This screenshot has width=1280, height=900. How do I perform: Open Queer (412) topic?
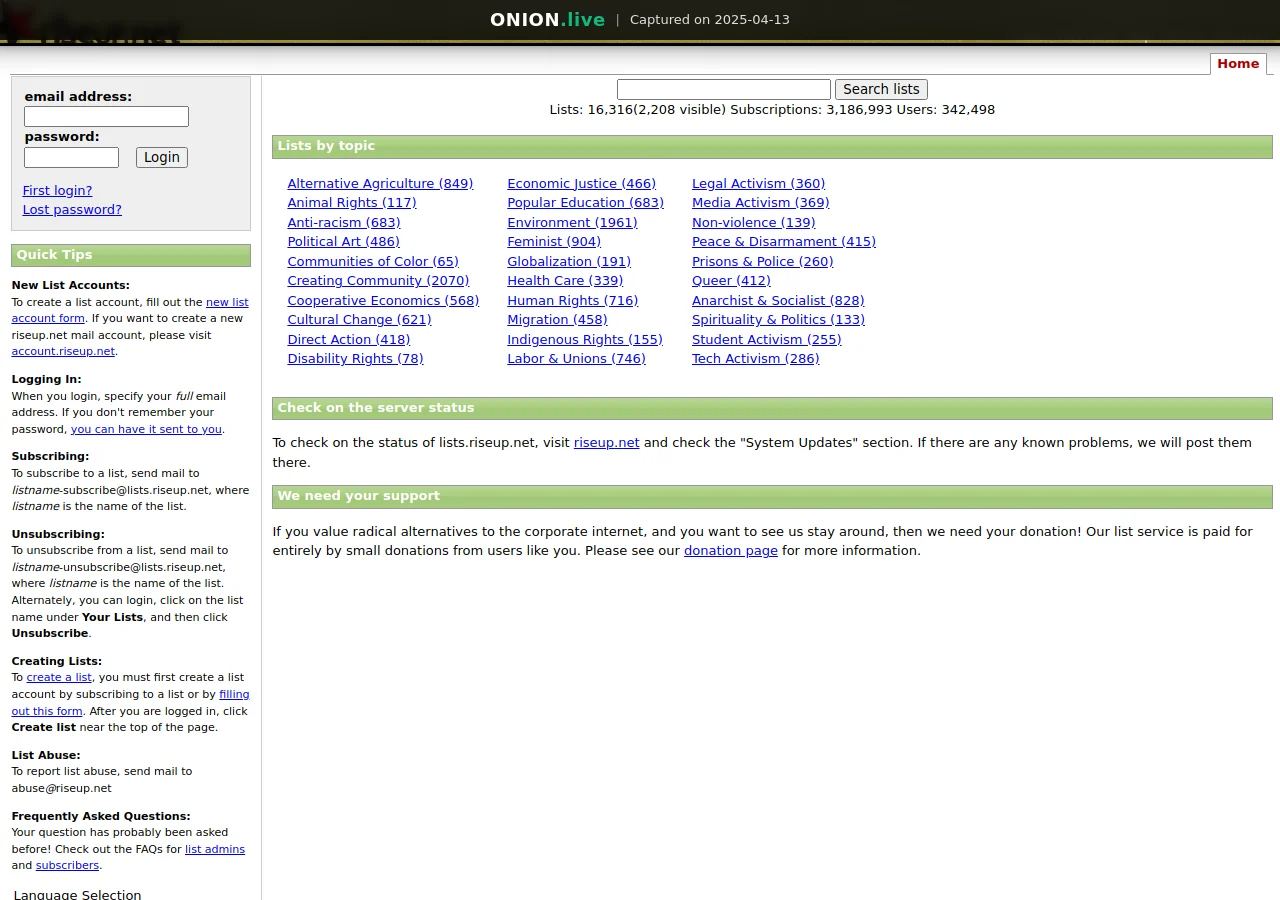tap(732, 281)
